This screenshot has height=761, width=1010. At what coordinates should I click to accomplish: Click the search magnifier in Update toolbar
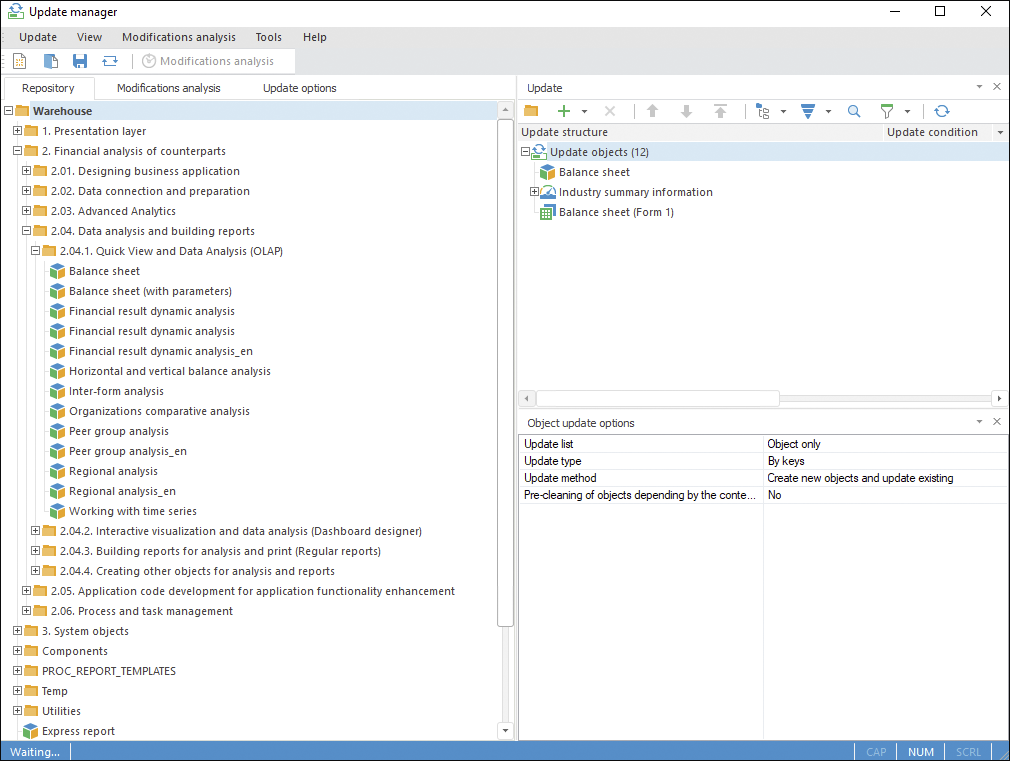[x=854, y=111]
